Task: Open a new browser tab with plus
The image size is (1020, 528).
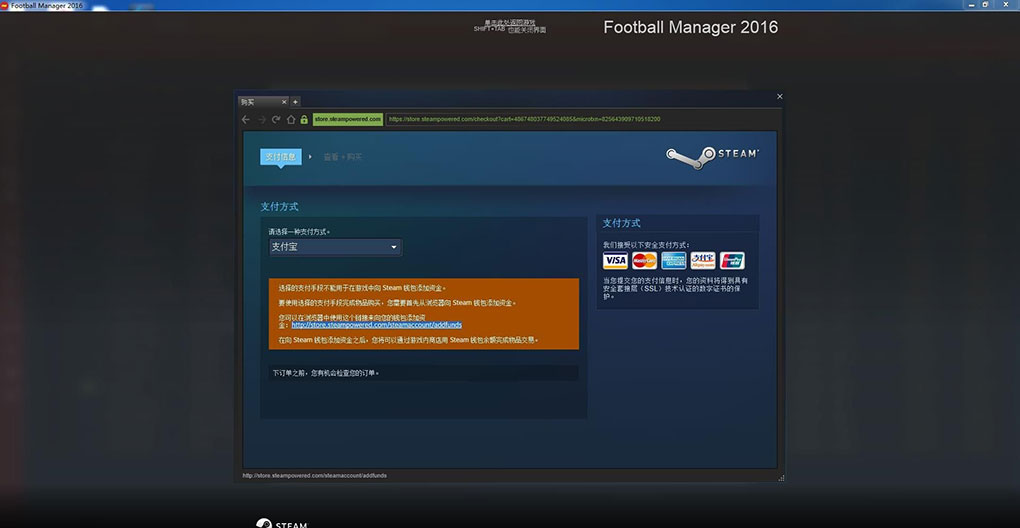Action: click(x=295, y=102)
